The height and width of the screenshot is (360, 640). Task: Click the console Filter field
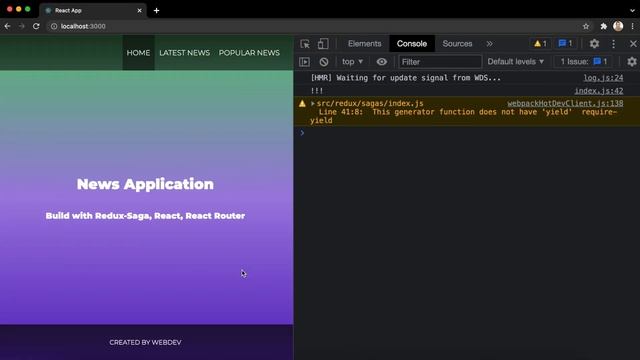point(440,62)
